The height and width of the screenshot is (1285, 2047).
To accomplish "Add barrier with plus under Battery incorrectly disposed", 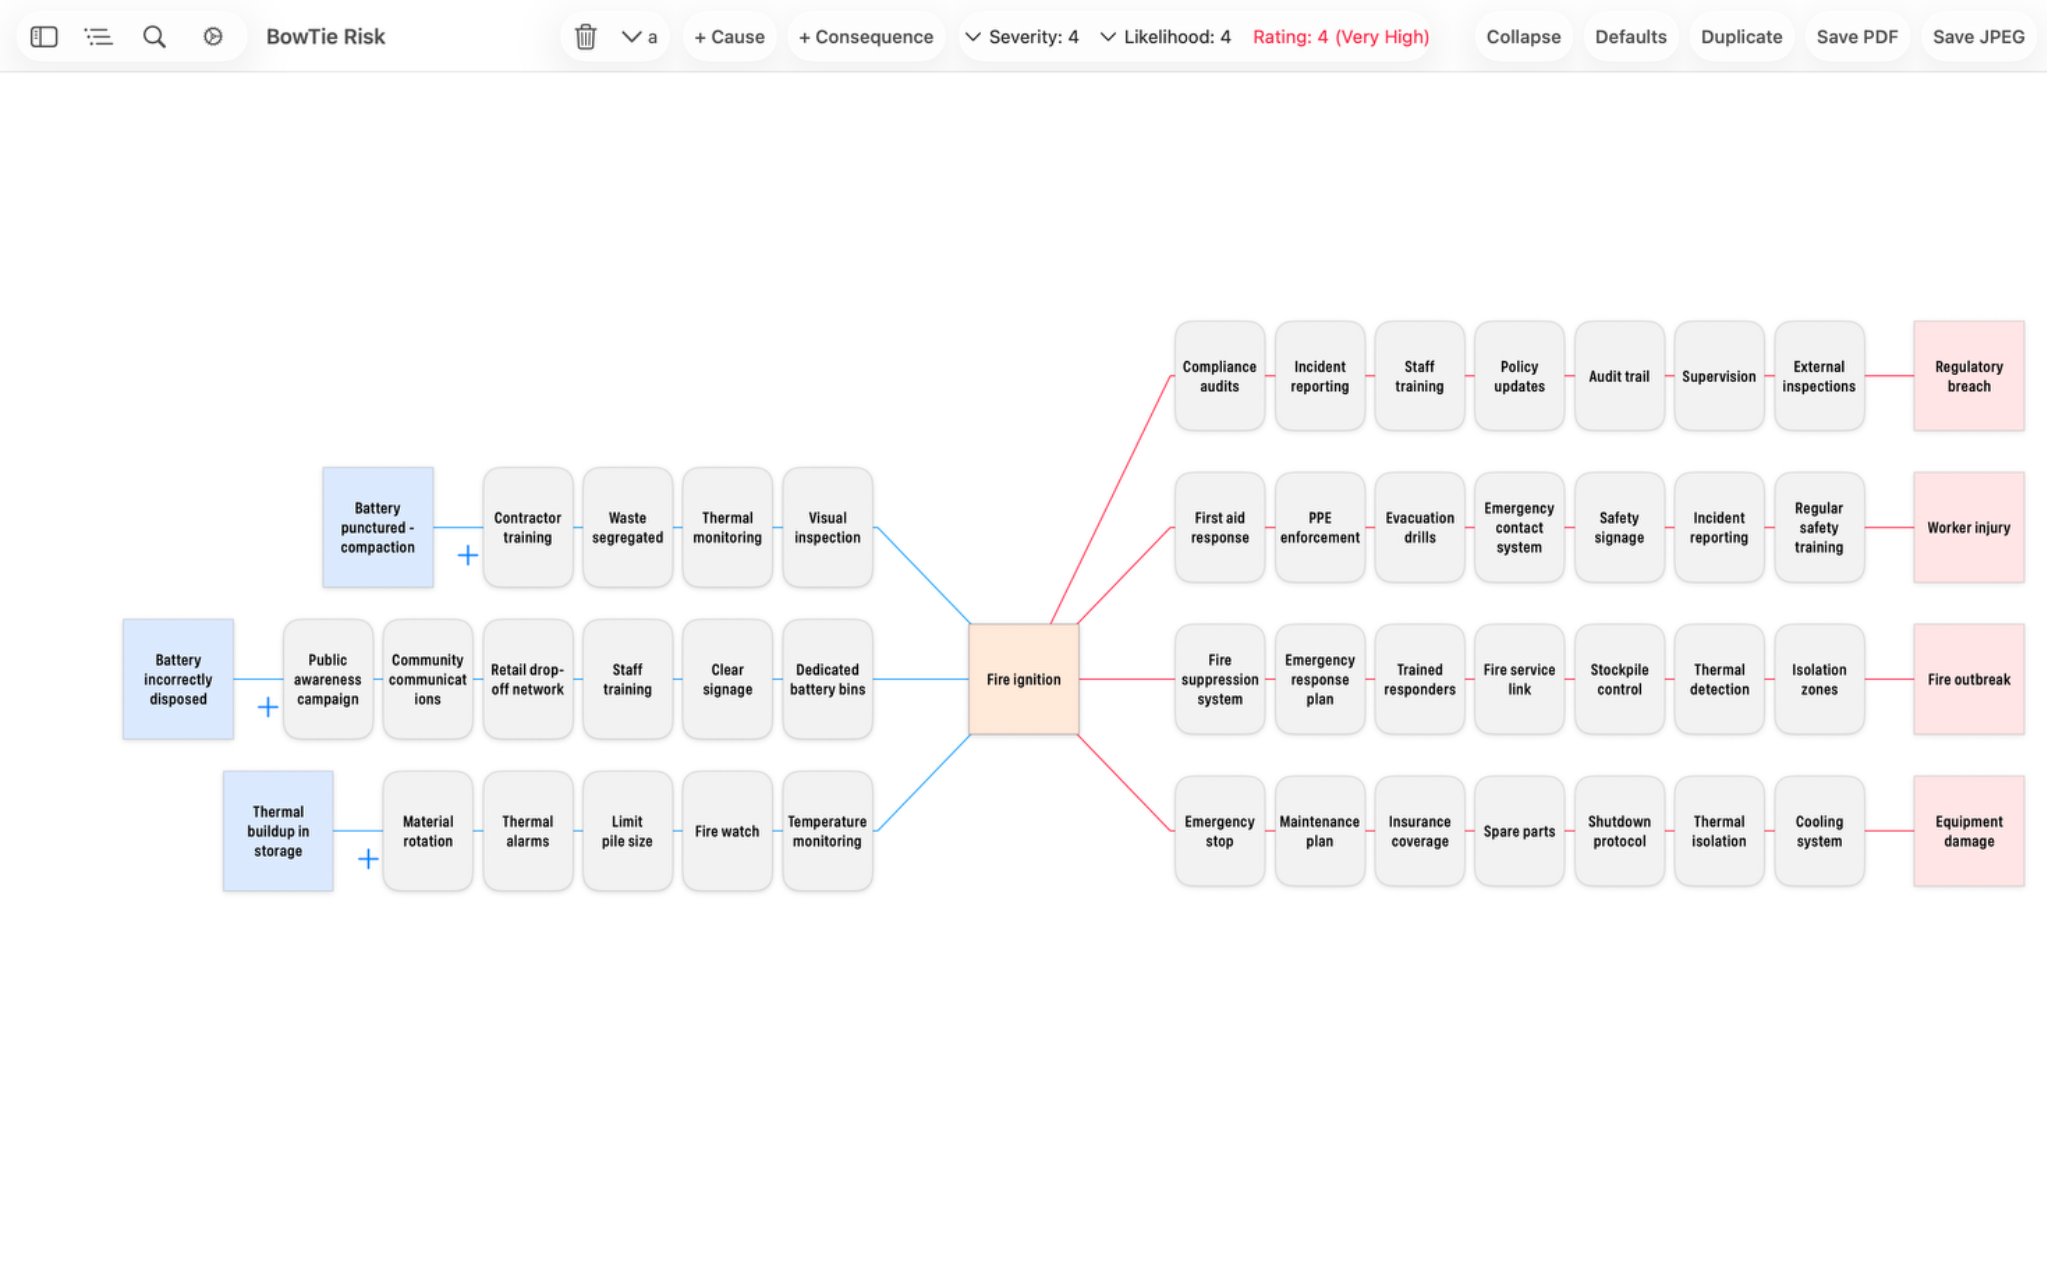I will point(267,707).
